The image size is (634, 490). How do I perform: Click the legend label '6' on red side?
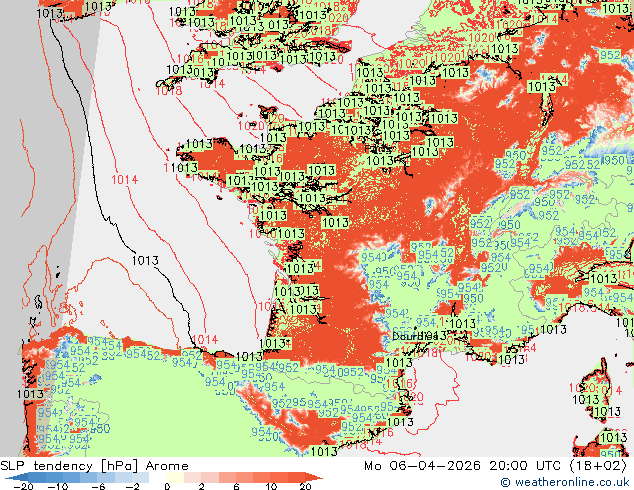237,486
